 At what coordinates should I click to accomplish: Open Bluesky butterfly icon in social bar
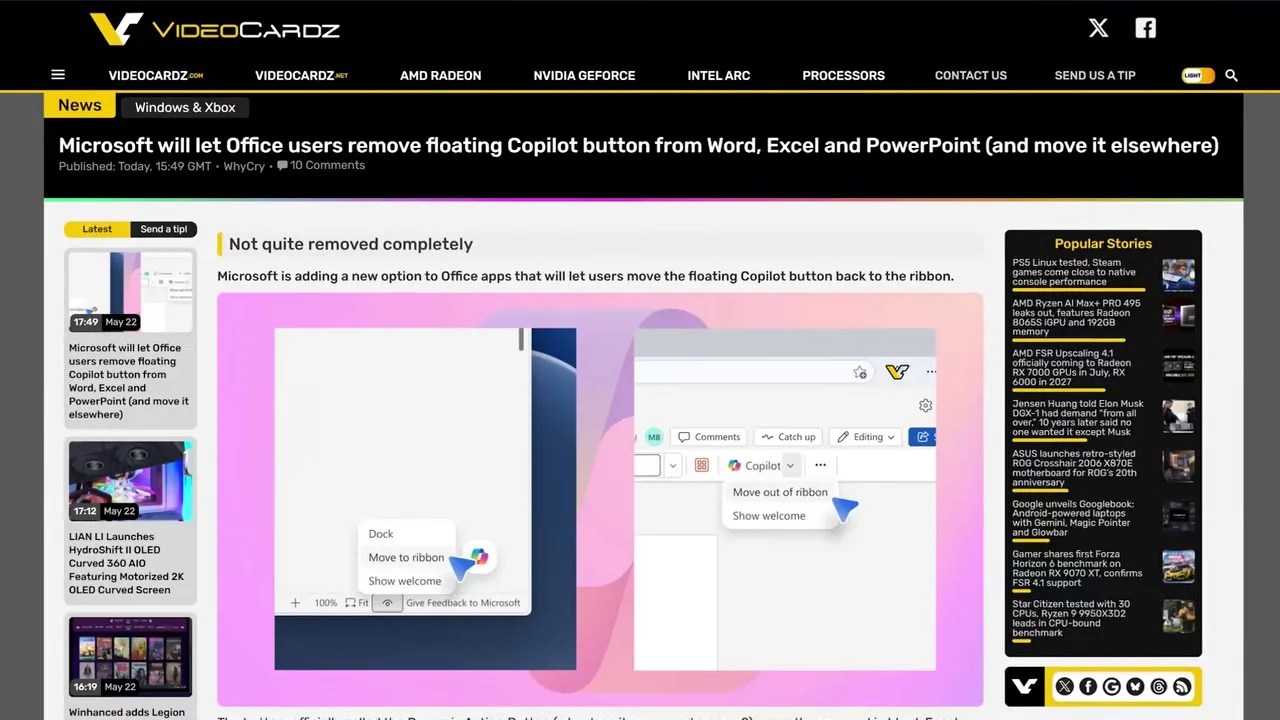(x=1135, y=686)
